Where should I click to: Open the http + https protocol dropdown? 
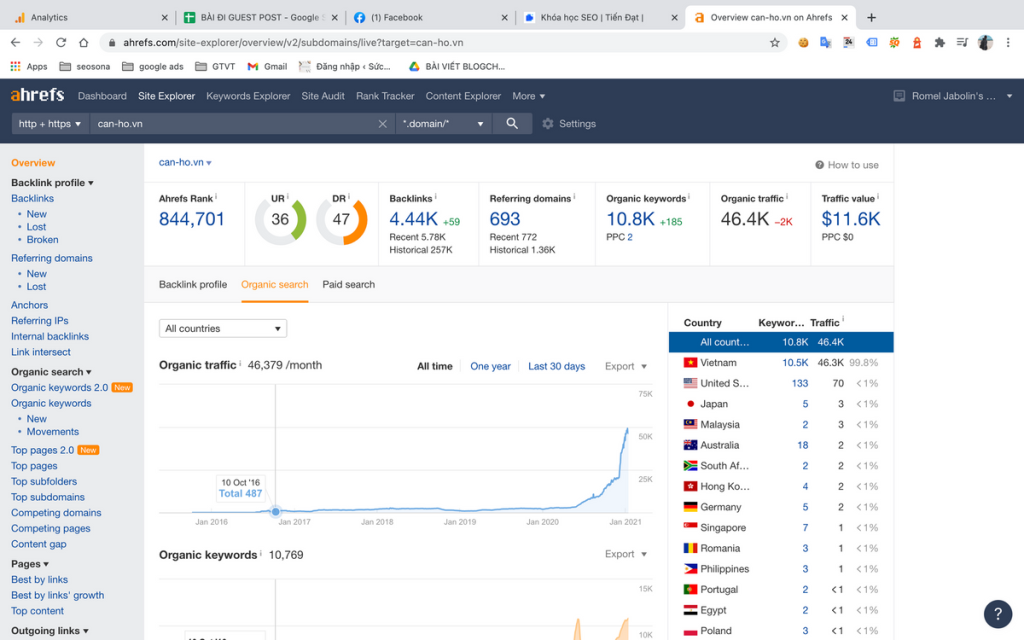50,123
